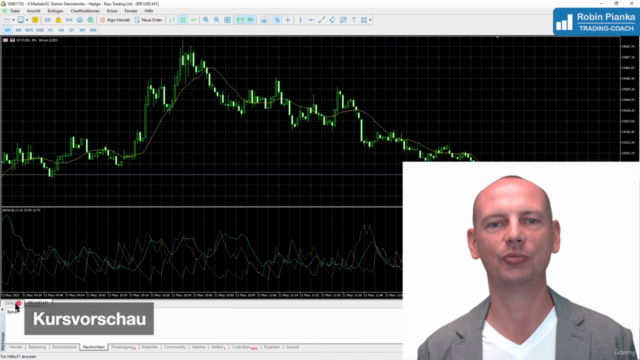The image size is (640, 360).
Task: Switch chart to line chart mode
Action: [x=193, y=20]
